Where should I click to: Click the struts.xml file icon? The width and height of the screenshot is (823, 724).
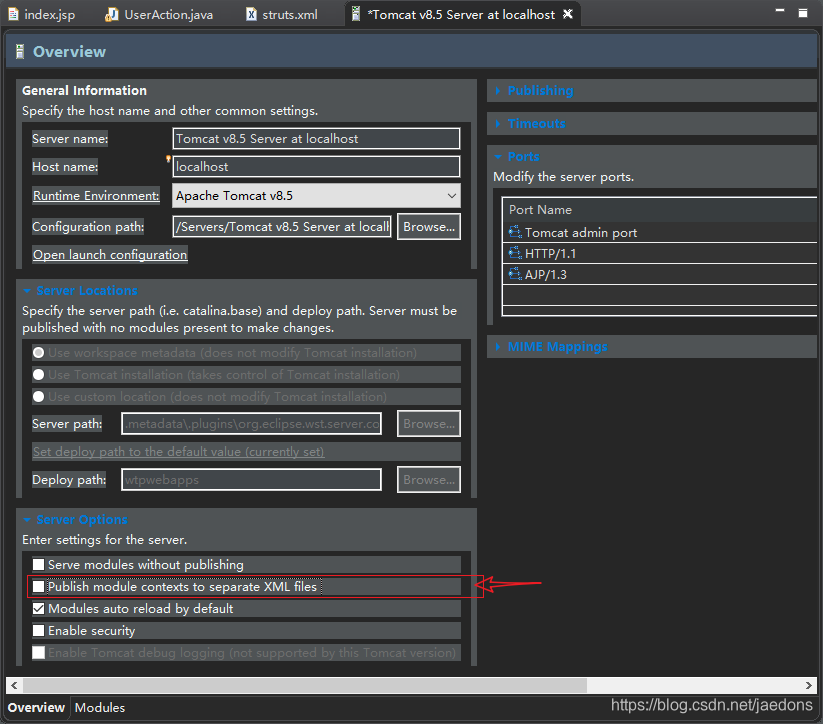[252, 14]
